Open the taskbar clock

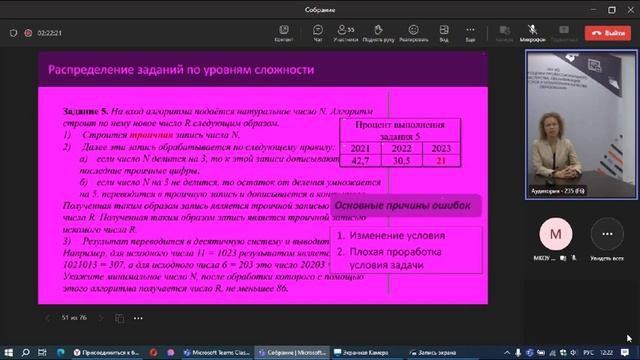(x=606, y=352)
